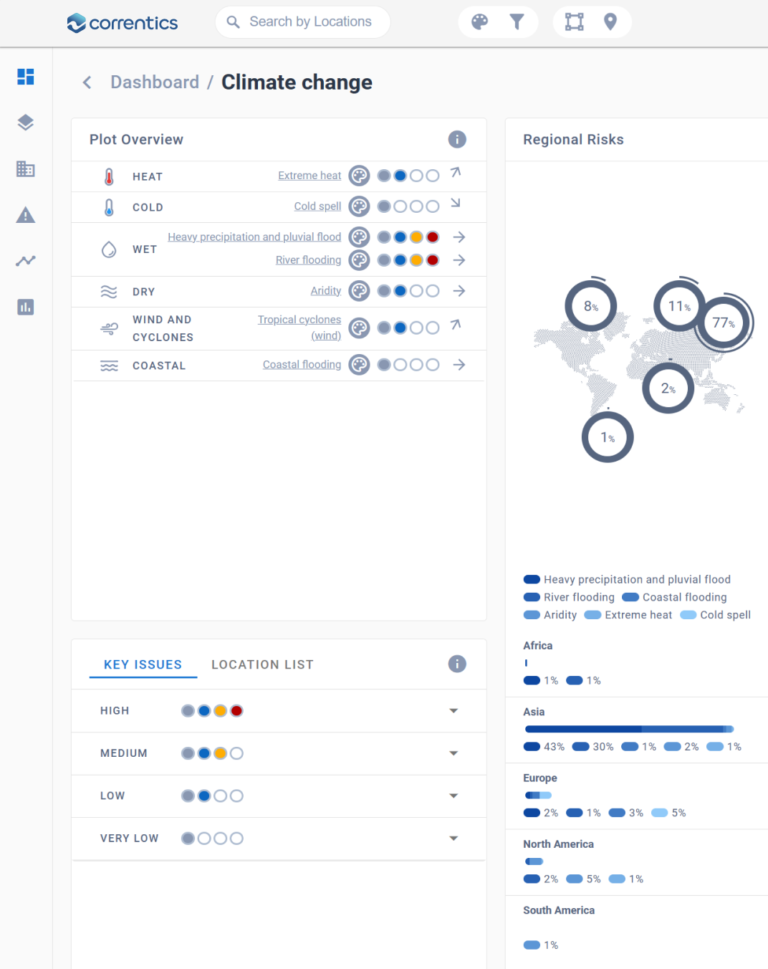Click the color palette icon in top toolbar
The width and height of the screenshot is (768, 969).
(x=480, y=22)
